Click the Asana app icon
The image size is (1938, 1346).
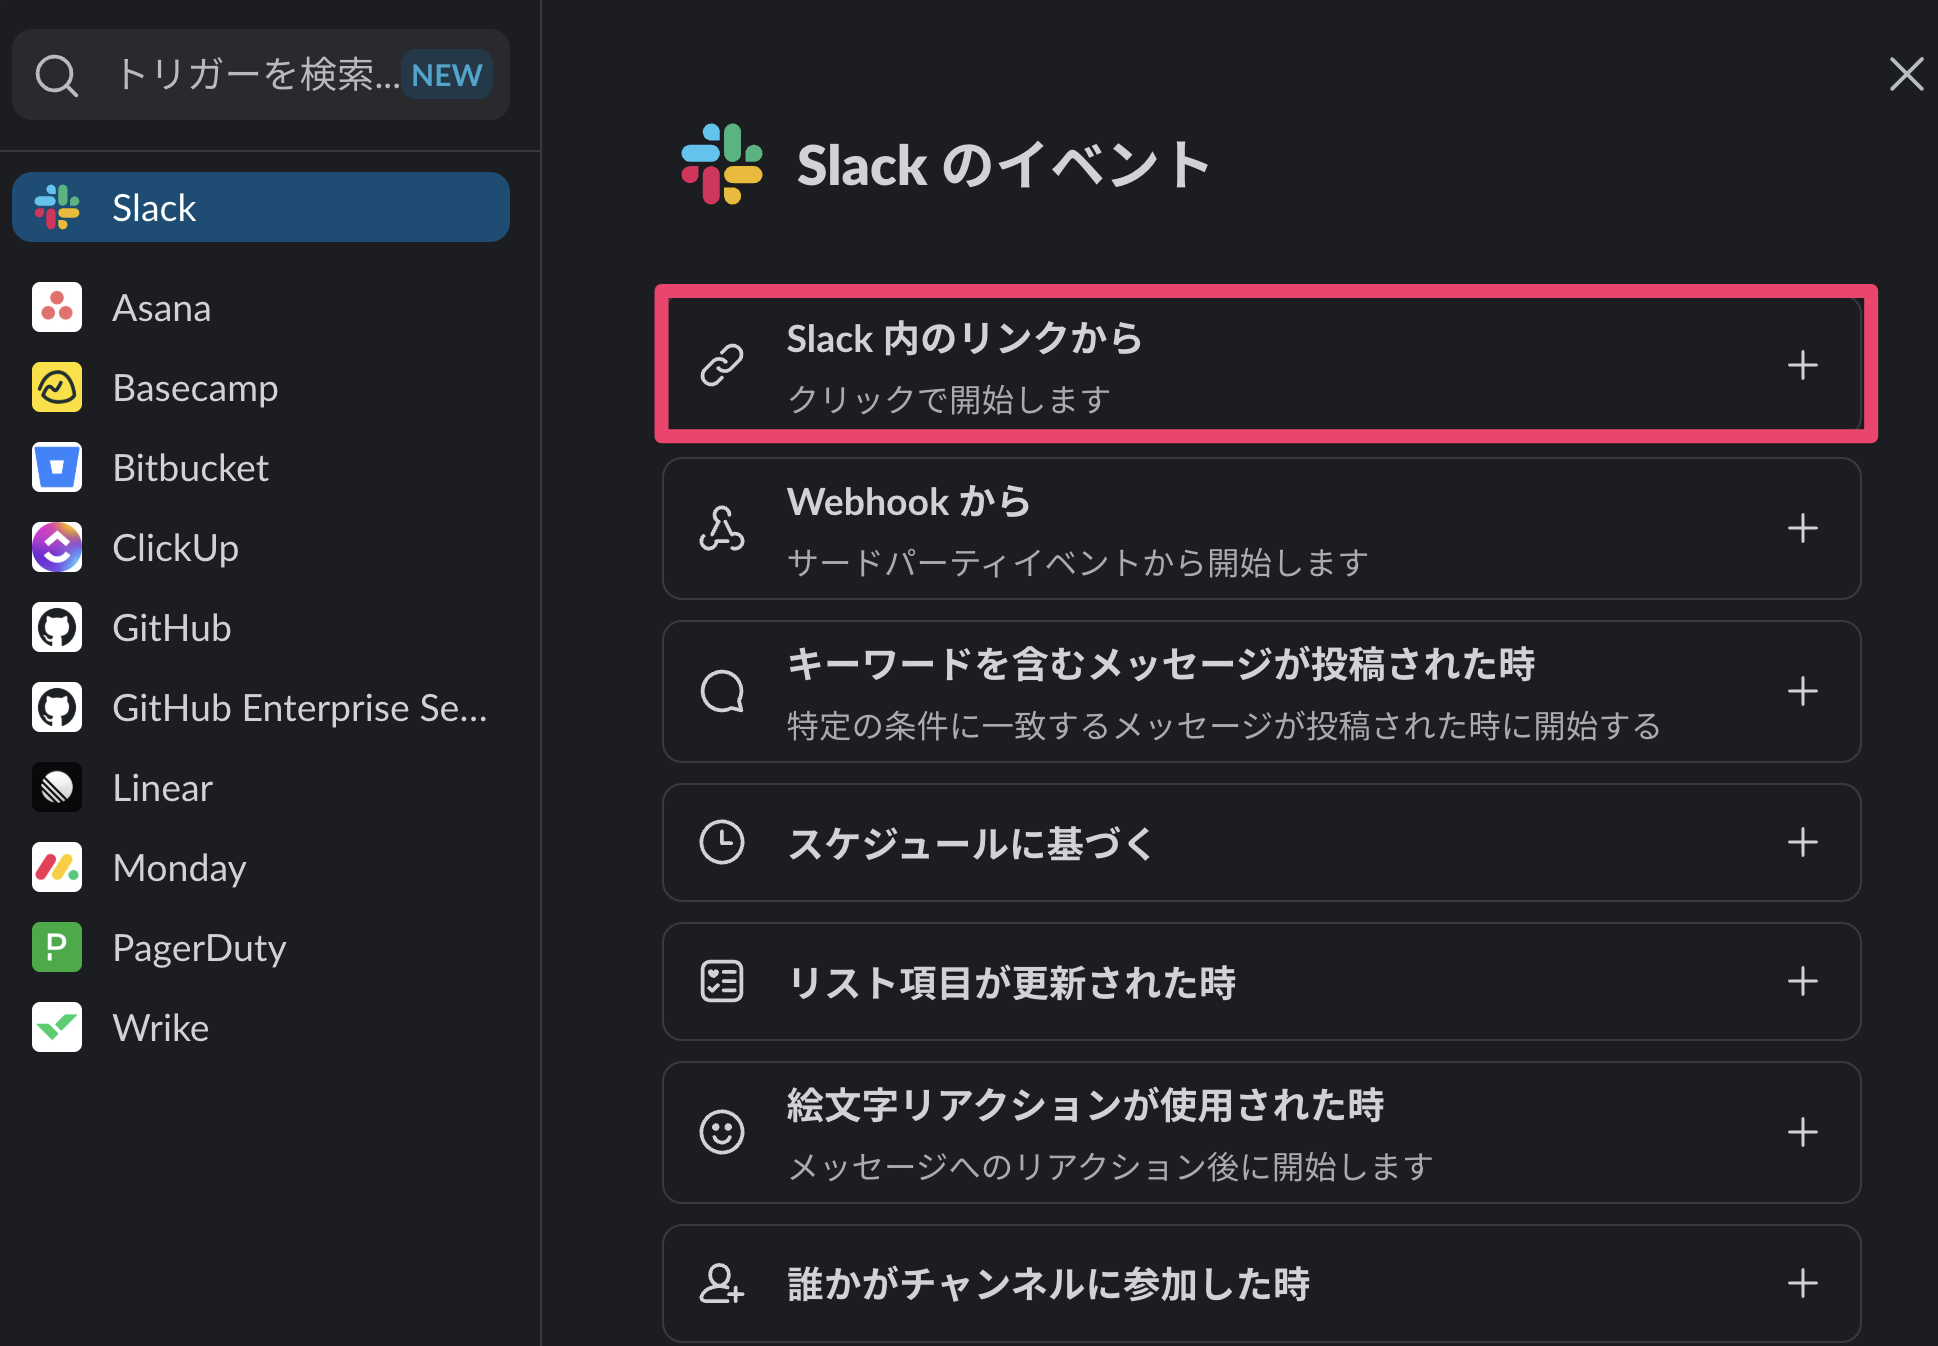[x=57, y=308]
